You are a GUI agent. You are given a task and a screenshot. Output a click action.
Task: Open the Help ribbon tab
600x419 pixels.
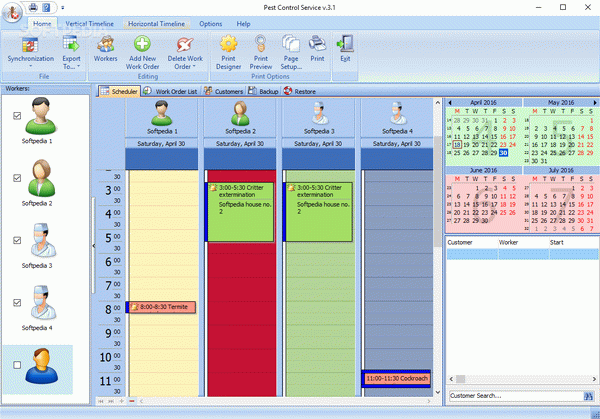tap(243, 24)
